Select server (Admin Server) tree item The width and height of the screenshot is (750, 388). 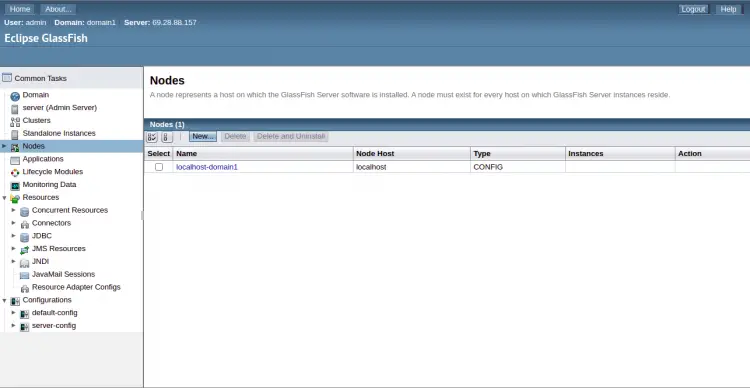[x=59, y=108]
